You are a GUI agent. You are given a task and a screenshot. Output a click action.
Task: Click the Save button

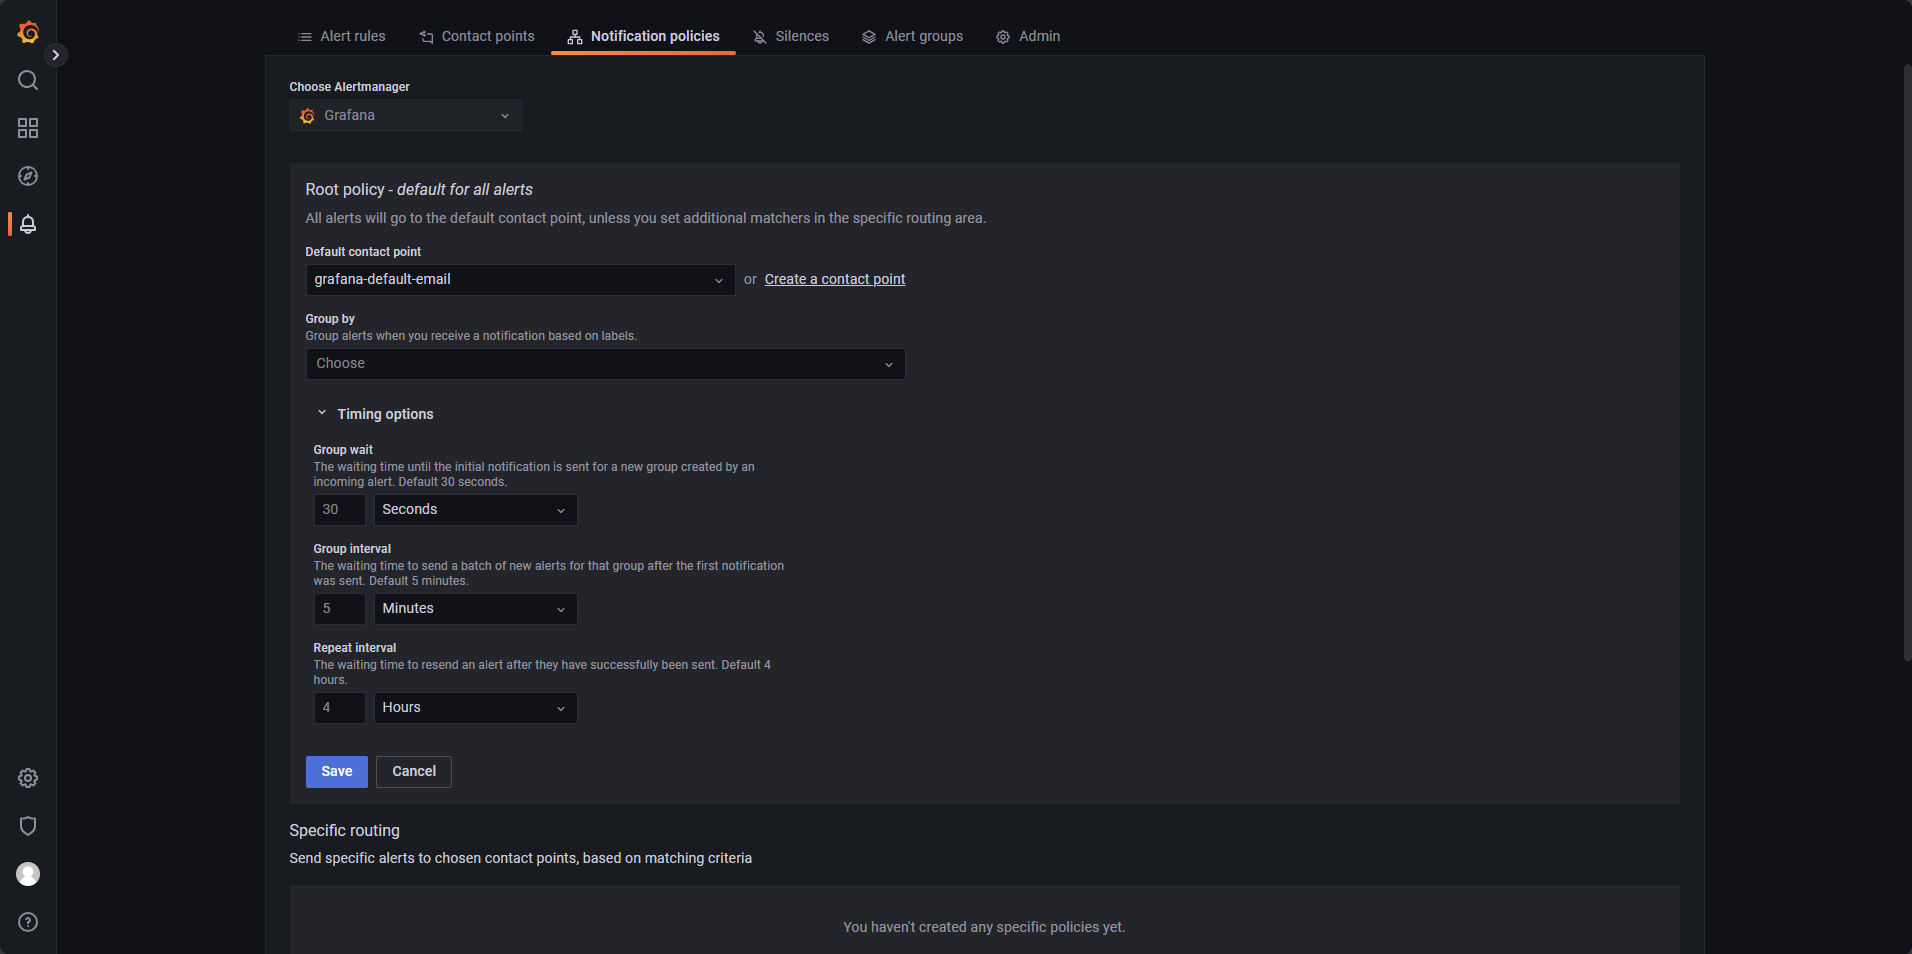337,772
